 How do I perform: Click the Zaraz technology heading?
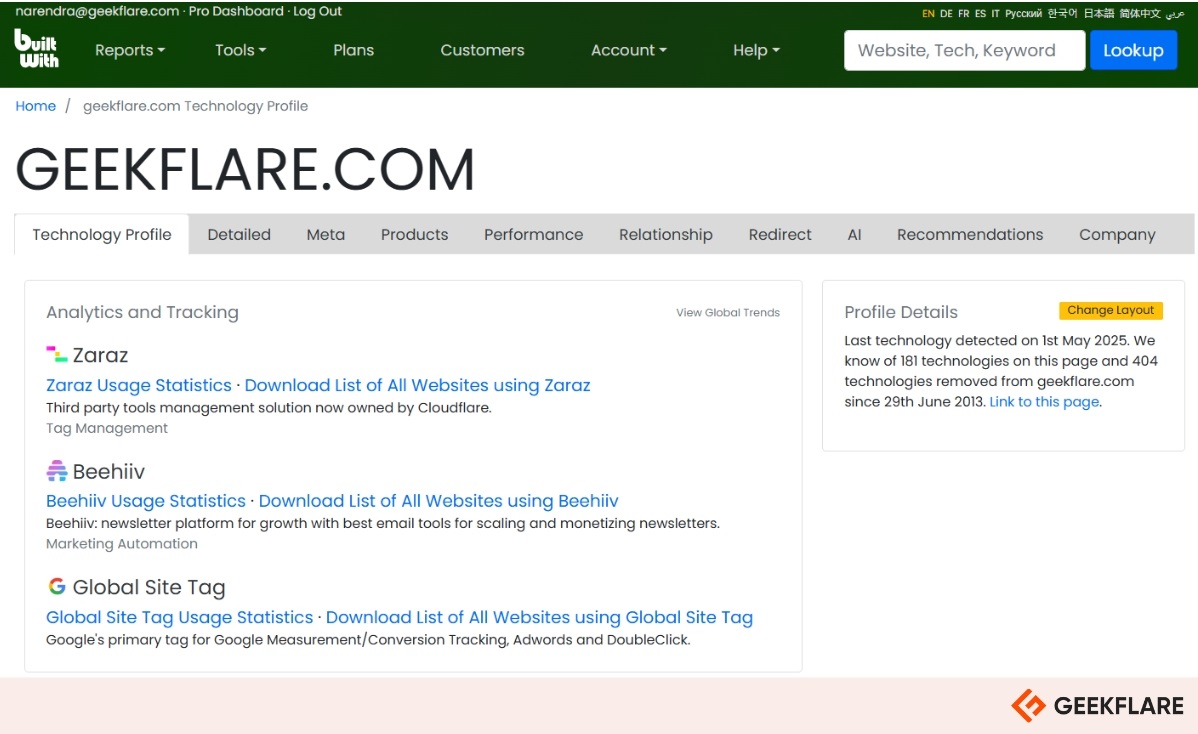pos(100,355)
